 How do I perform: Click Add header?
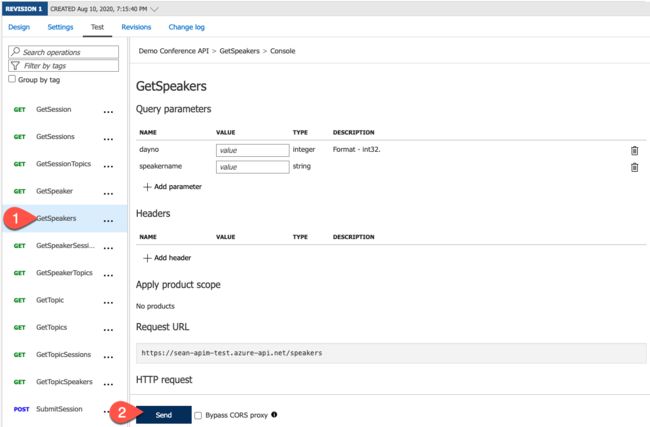coord(167,258)
